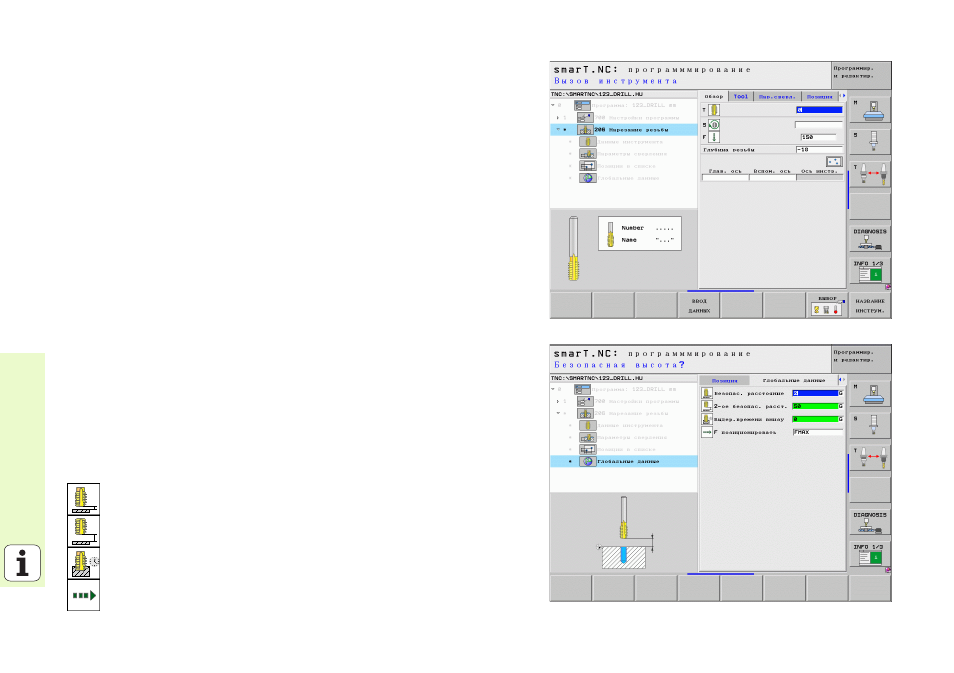This screenshot has height=673, width=954.
Task: Click the secondary axis coordinate input field
Action: (773, 178)
